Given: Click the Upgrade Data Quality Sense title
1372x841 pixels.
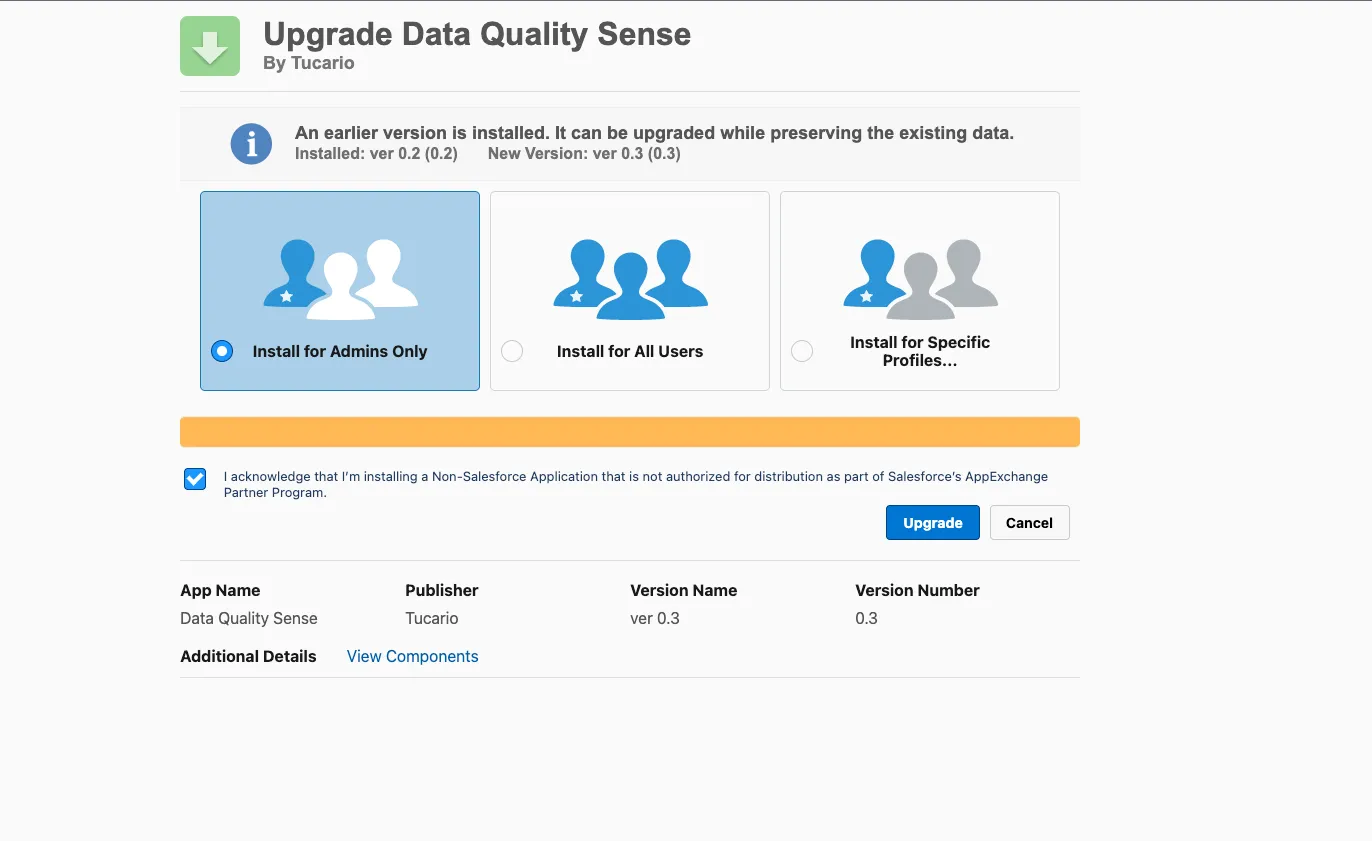Looking at the screenshot, I should coord(476,33).
